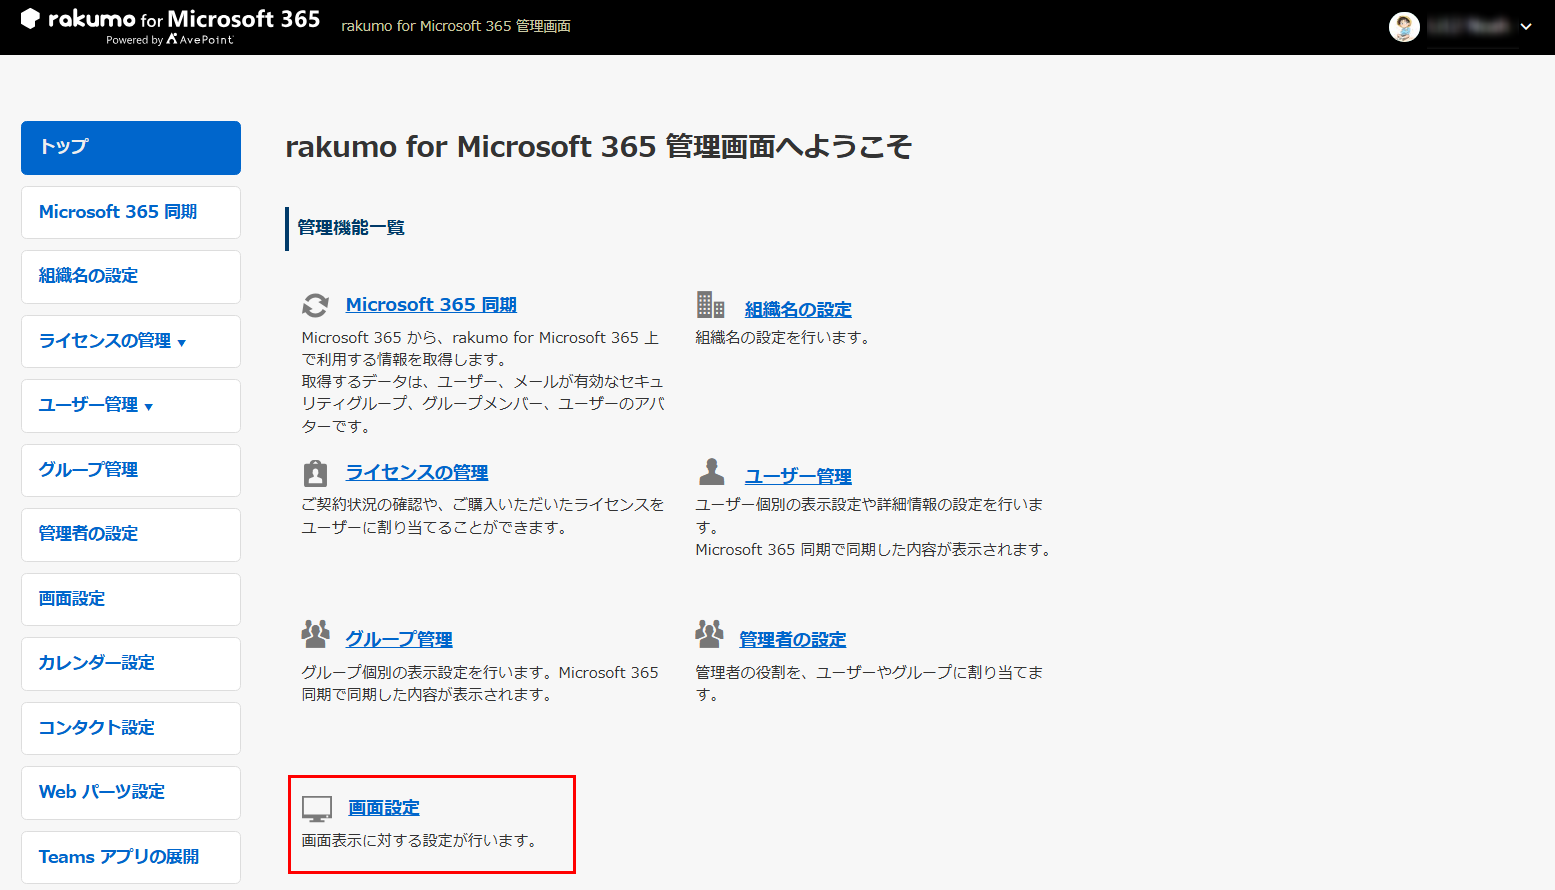Expand the ライセンスの管理 sidebar submenu arrow
The image size is (1555, 890).
tap(182, 343)
